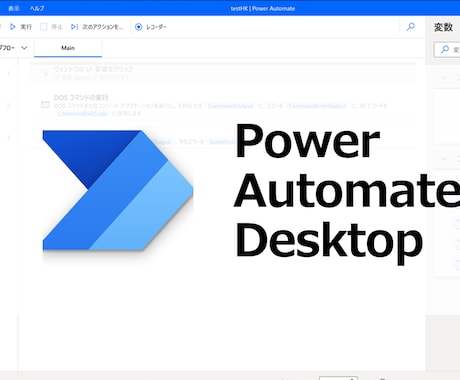Expand the サブフロー dropdown
Image resolution: width=460 pixels, height=380 pixels.
pos(13,48)
